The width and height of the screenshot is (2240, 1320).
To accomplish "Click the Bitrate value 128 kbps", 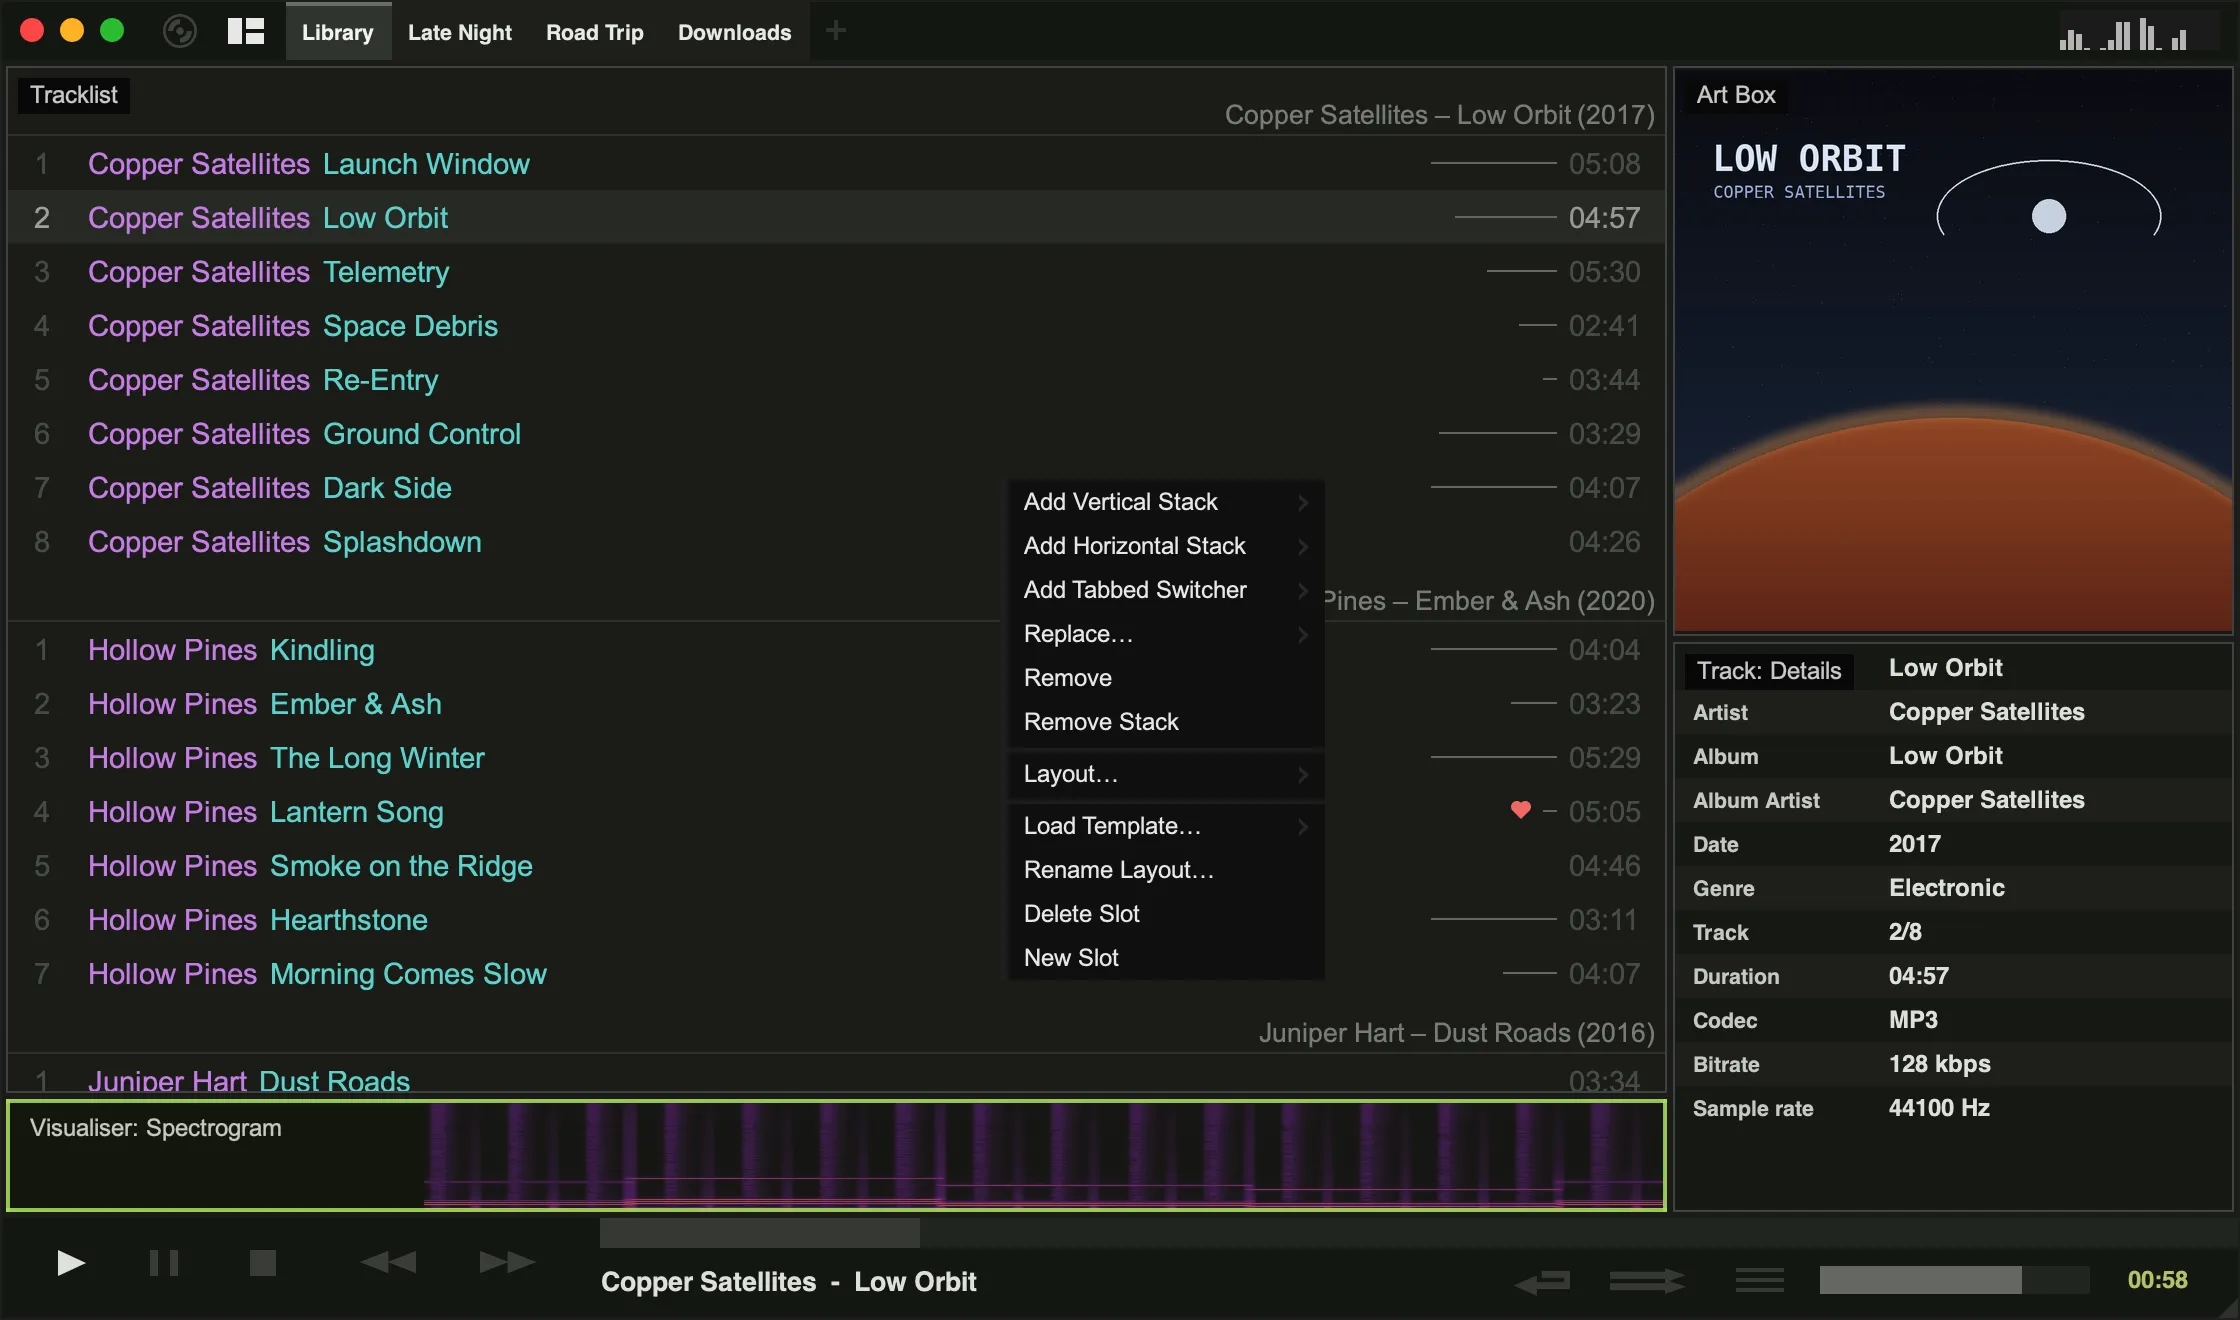I will pyautogui.click(x=1940, y=1064).
